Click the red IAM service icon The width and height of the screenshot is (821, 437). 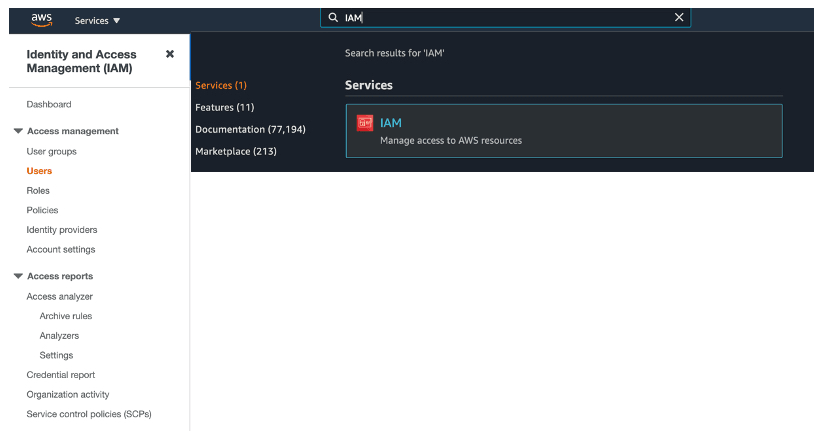(x=365, y=123)
